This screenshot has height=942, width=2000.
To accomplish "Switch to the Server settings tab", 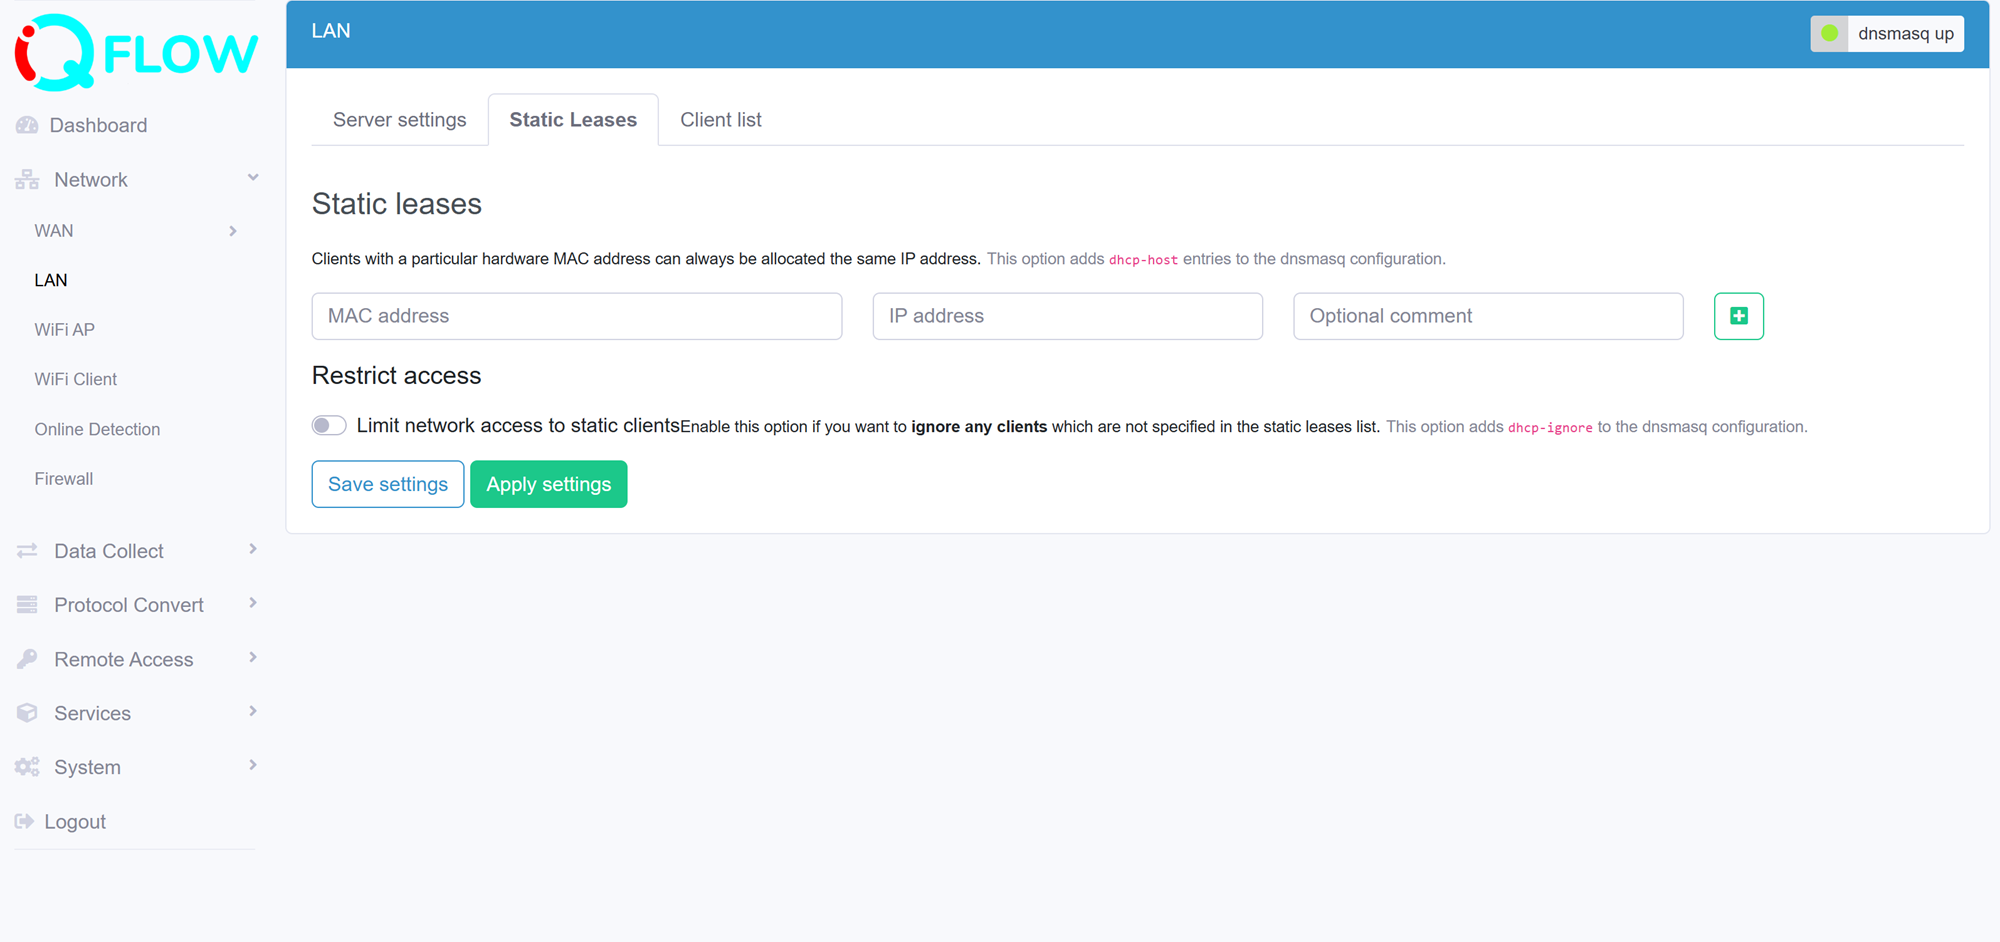I will click(399, 119).
